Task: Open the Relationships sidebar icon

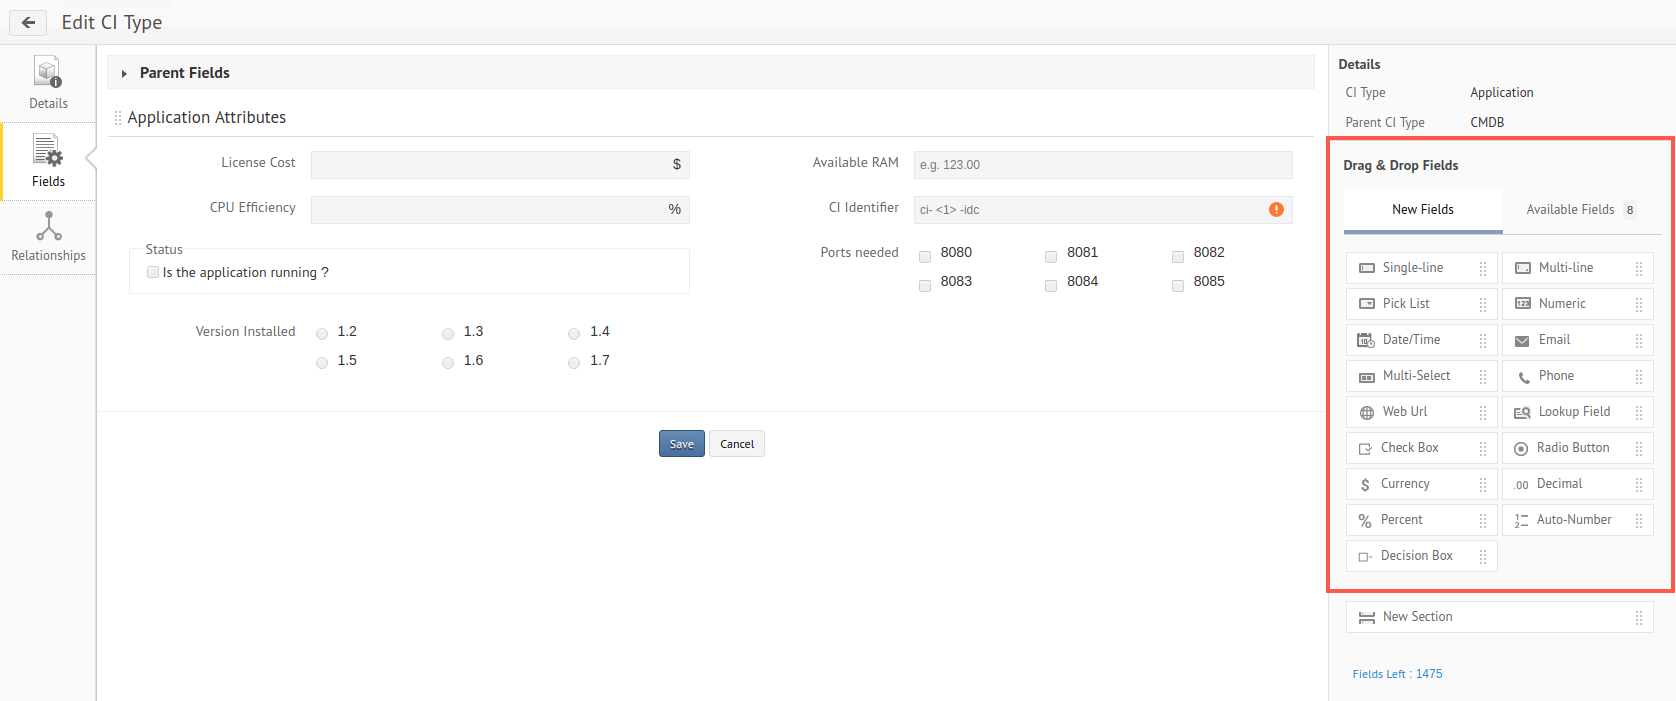Action: pos(48,226)
